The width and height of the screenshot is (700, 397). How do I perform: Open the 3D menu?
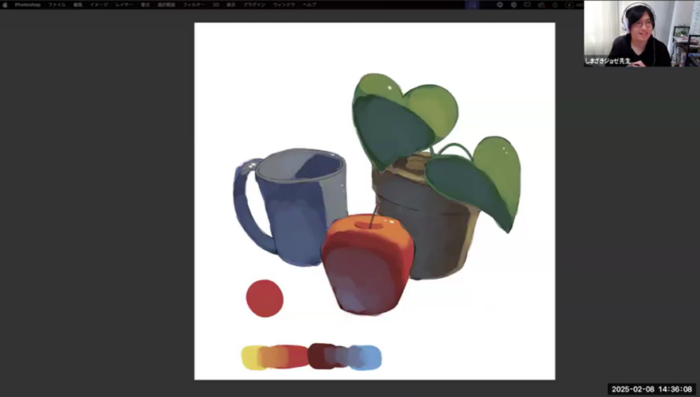coord(216,5)
